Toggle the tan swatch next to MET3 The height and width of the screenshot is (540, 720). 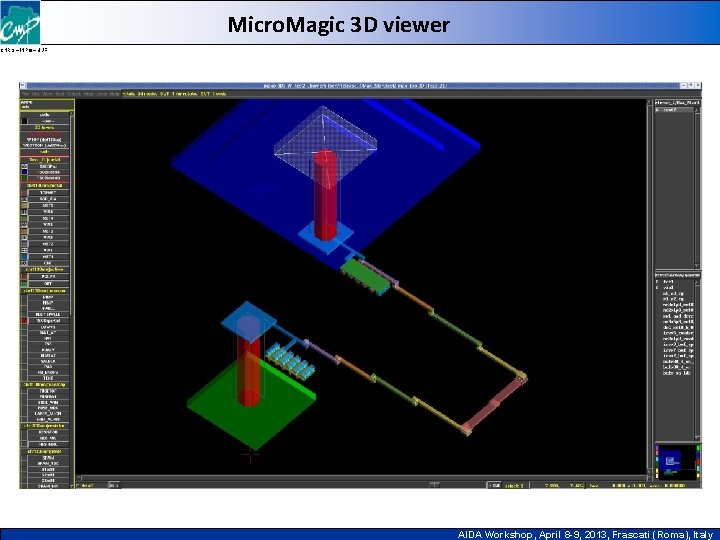pyautogui.click(x=24, y=231)
